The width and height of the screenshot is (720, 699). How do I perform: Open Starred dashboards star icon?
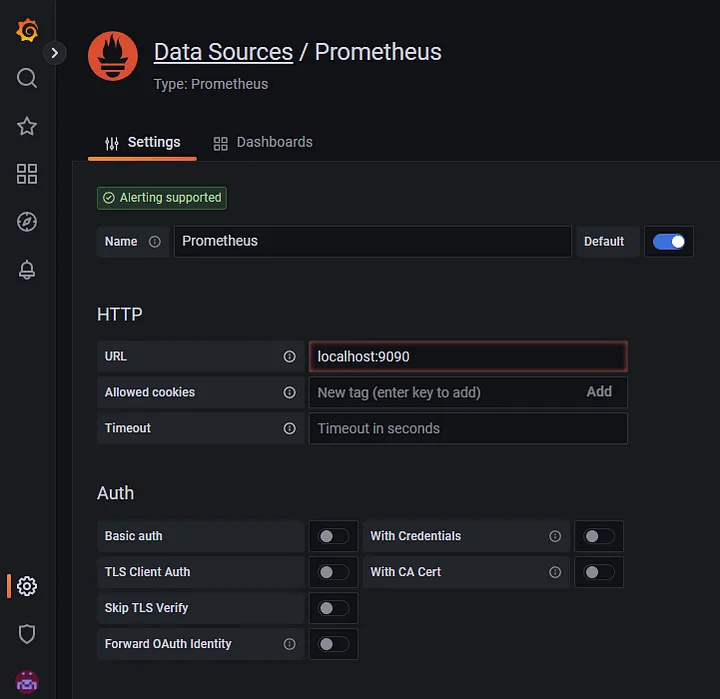point(27,126)
